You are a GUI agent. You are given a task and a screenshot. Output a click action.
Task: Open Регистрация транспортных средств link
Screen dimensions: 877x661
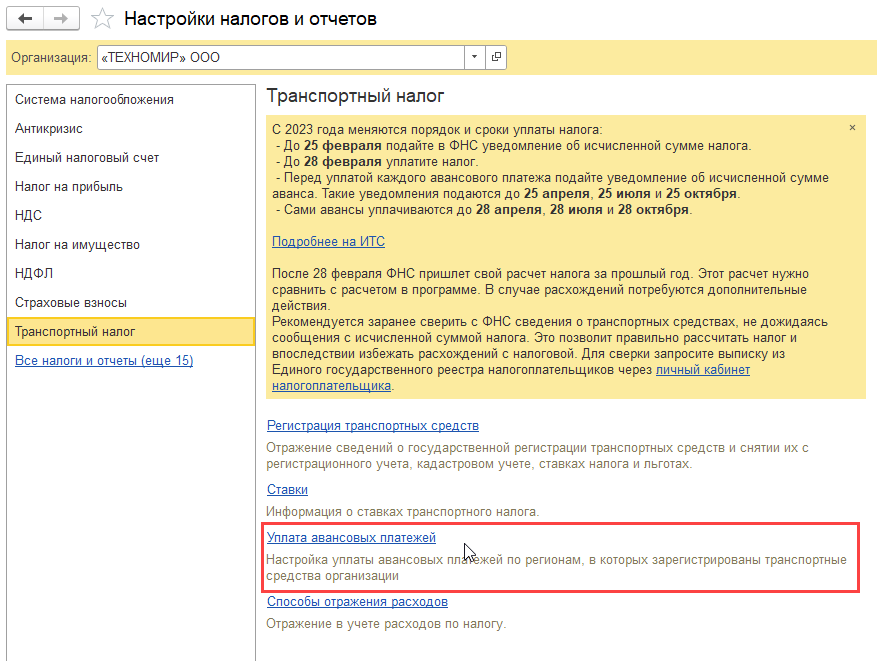[373, 426]
